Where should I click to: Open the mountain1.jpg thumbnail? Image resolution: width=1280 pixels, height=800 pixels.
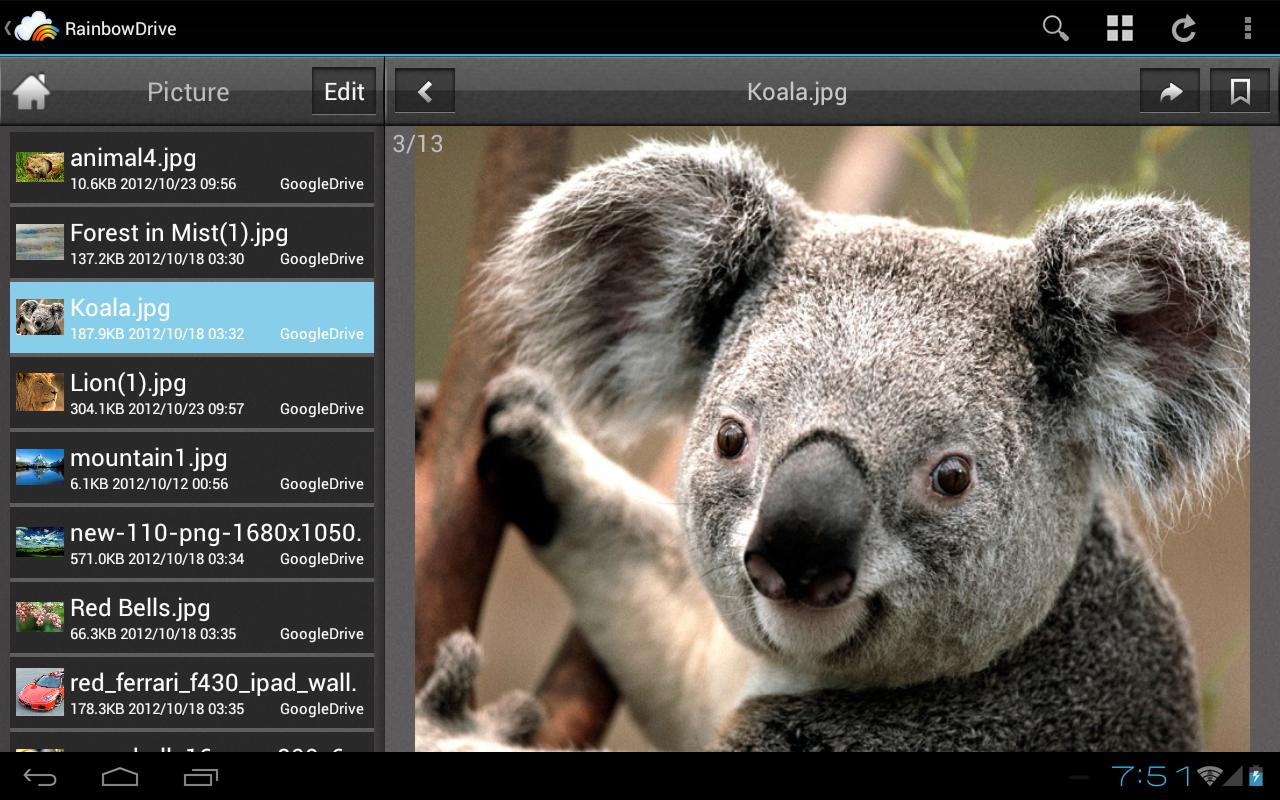[x=40, y=467]
